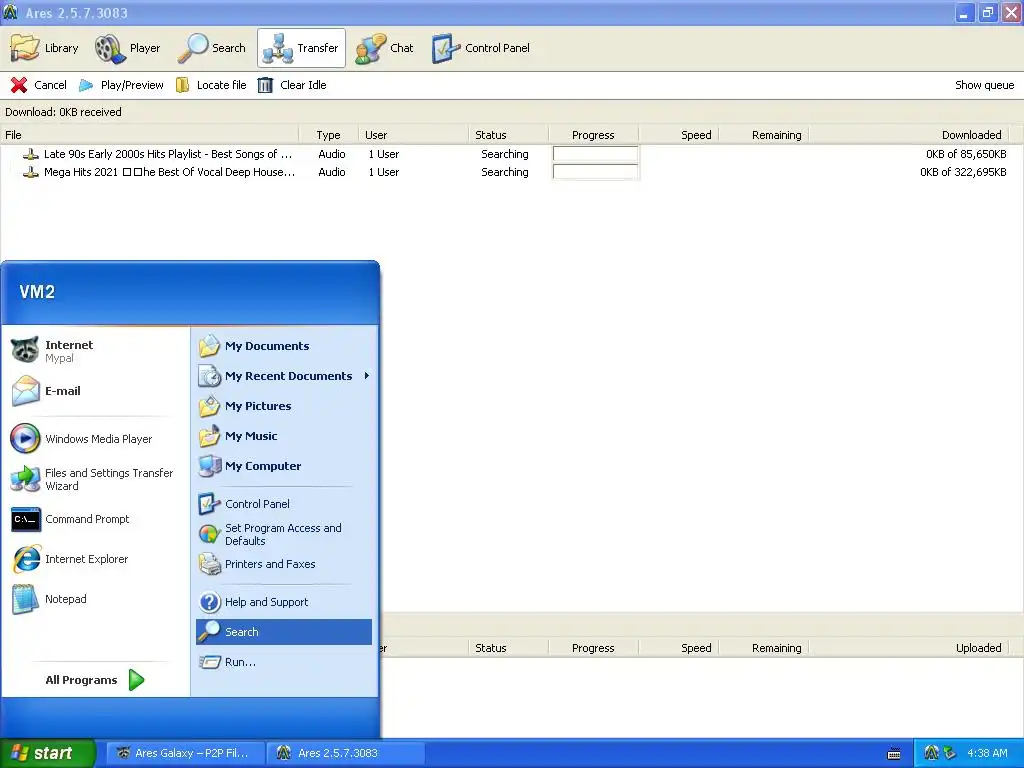Switch to the Transfer view

[301, 48]
